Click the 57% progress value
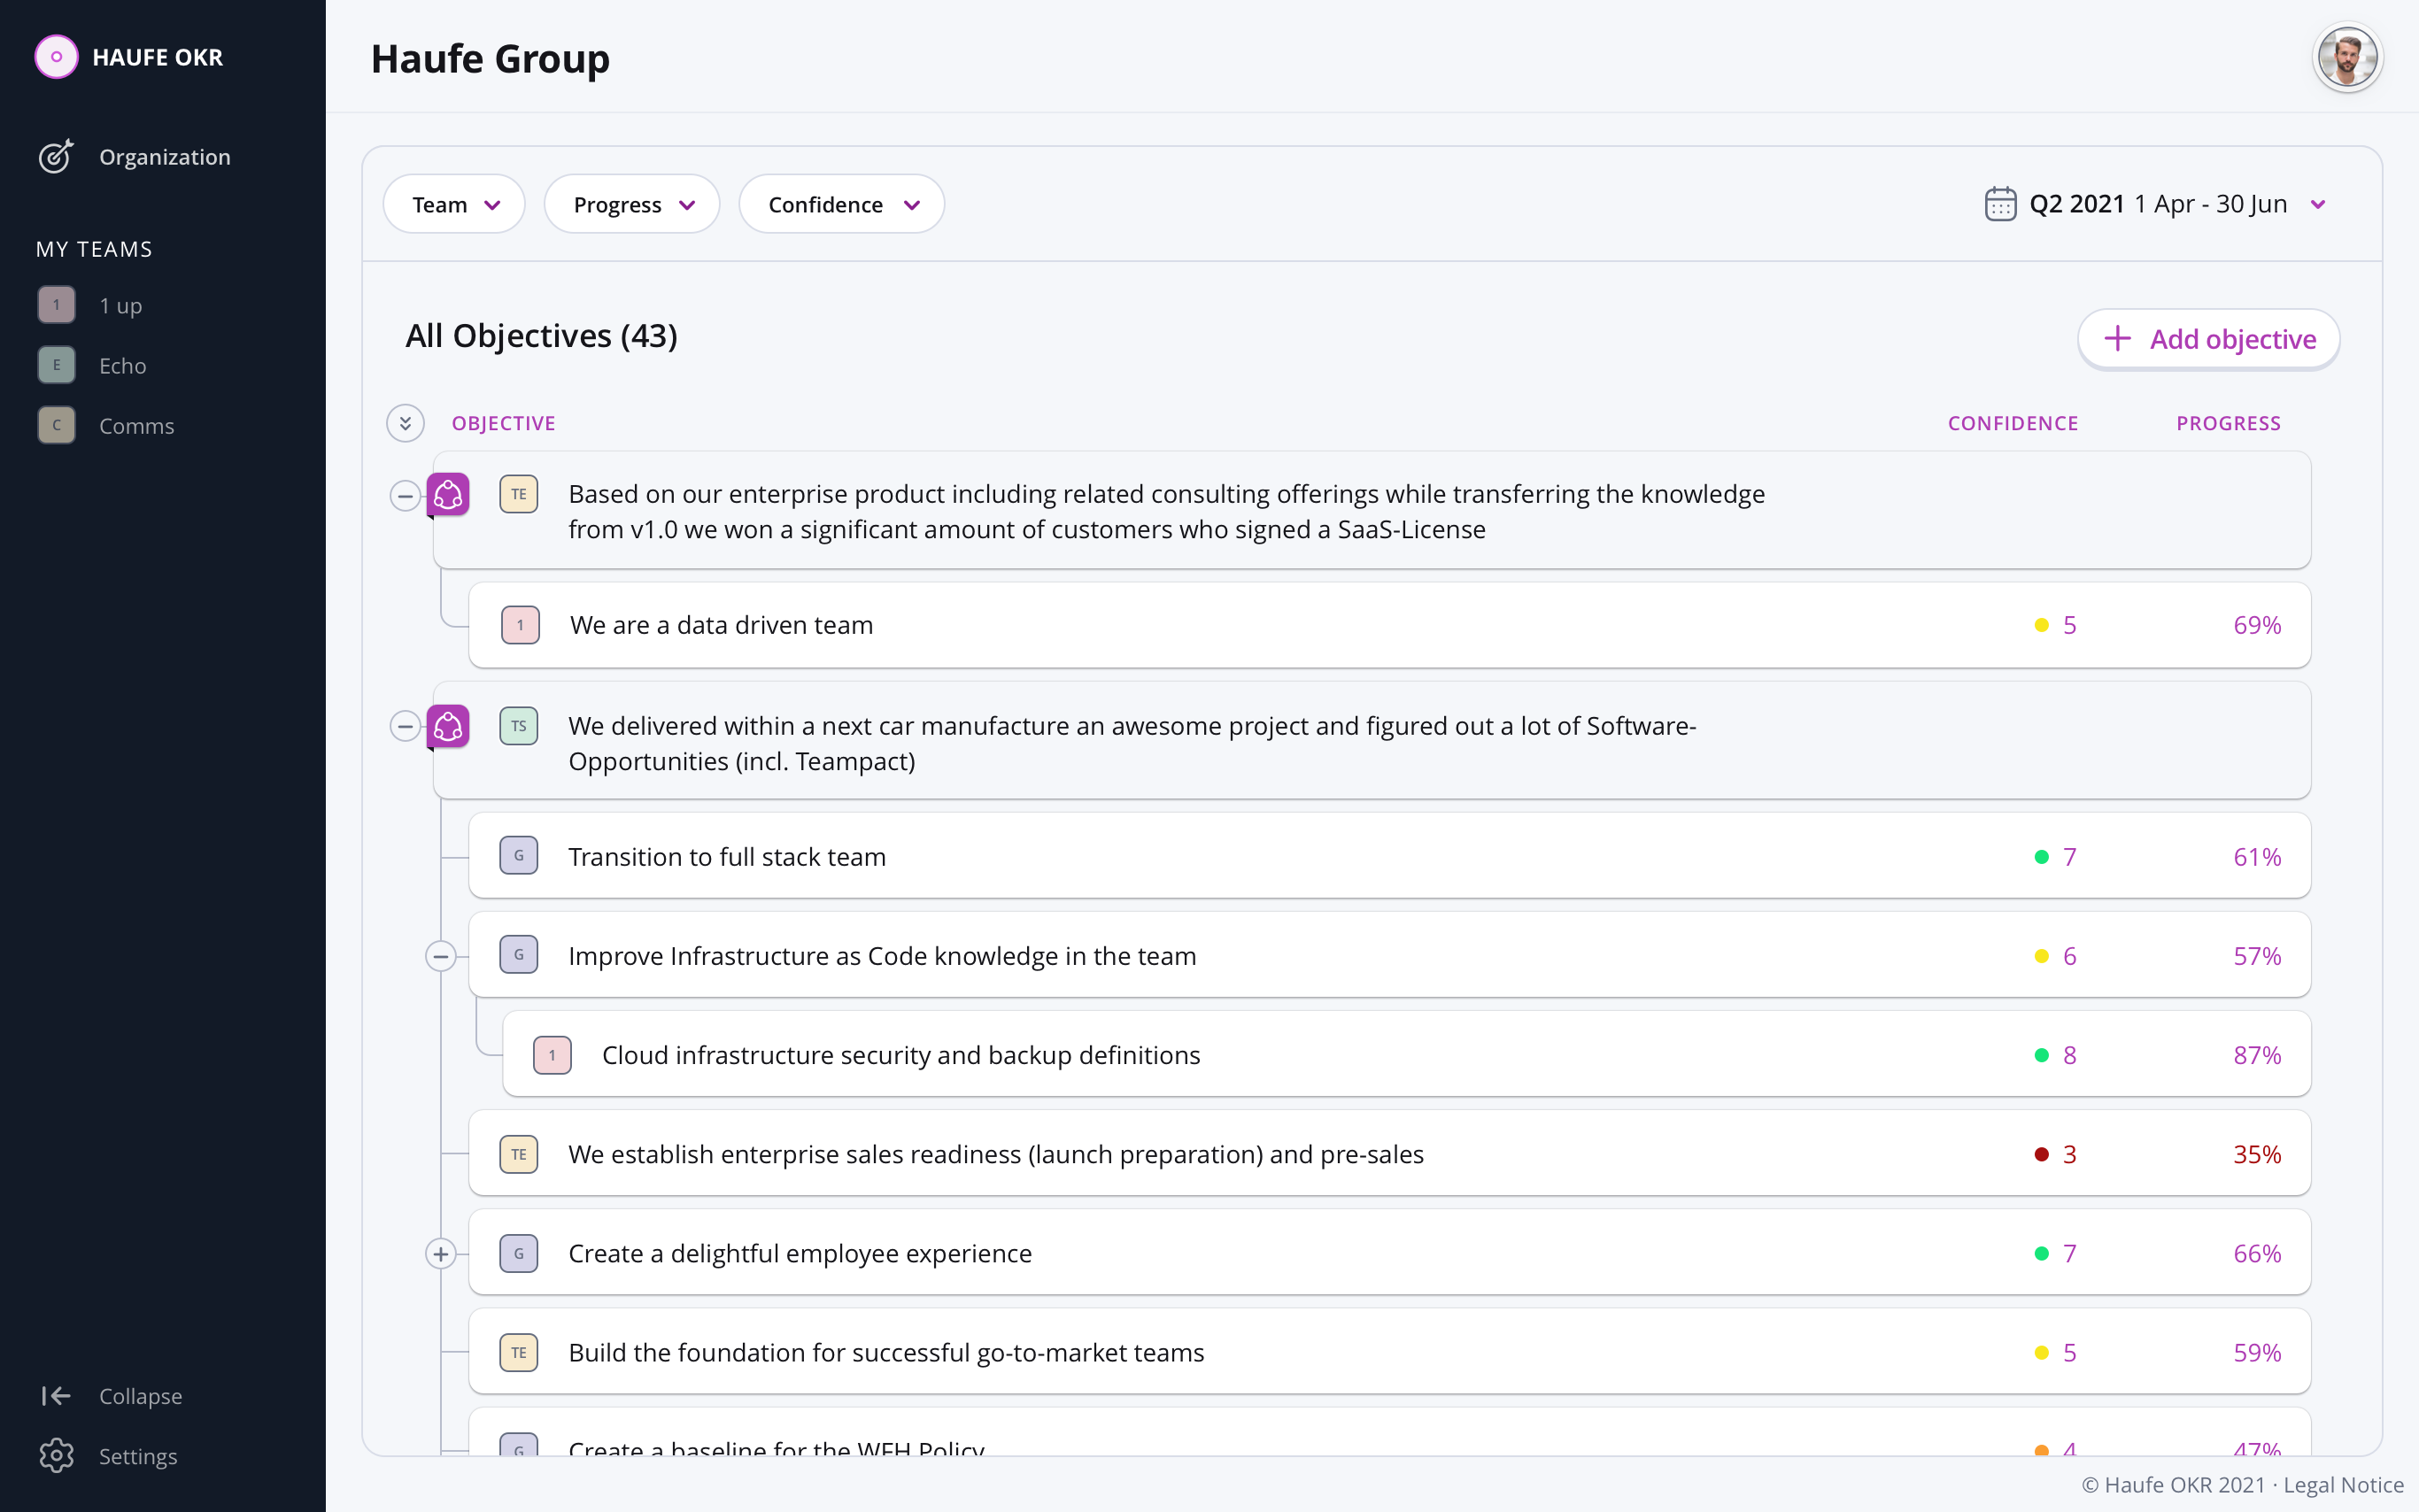 tap(2257, 956)
